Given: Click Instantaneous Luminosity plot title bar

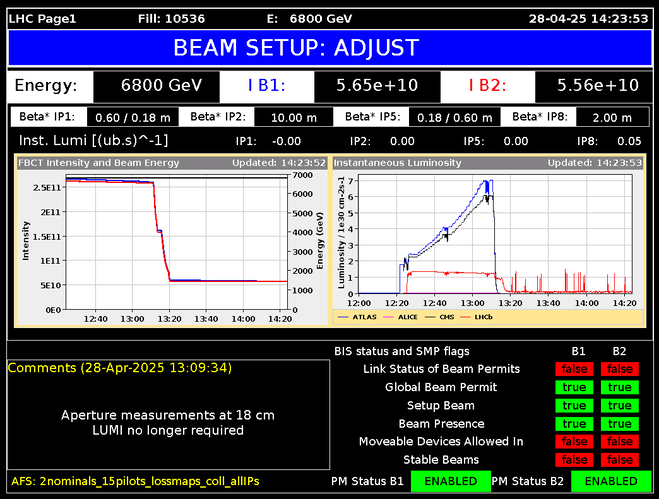Looking at the screenshot, I should pos(488,163).
